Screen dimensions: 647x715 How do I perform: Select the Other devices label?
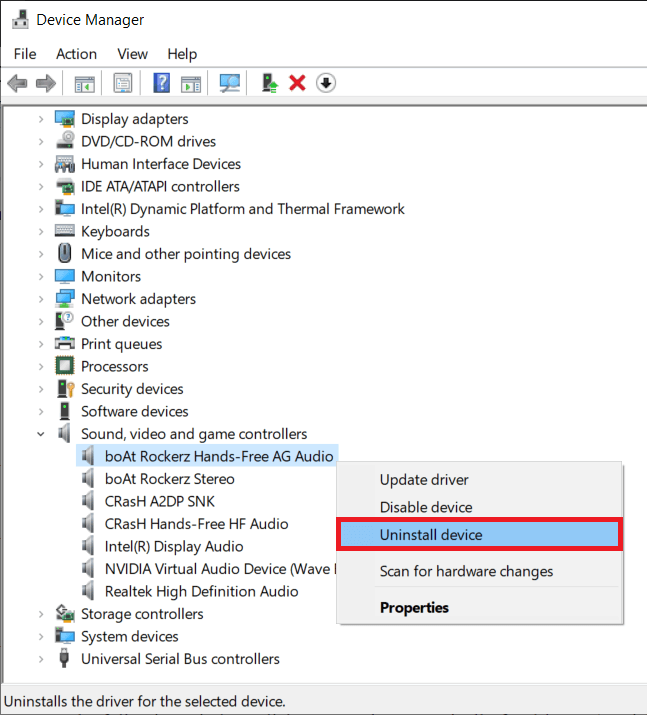125,321
